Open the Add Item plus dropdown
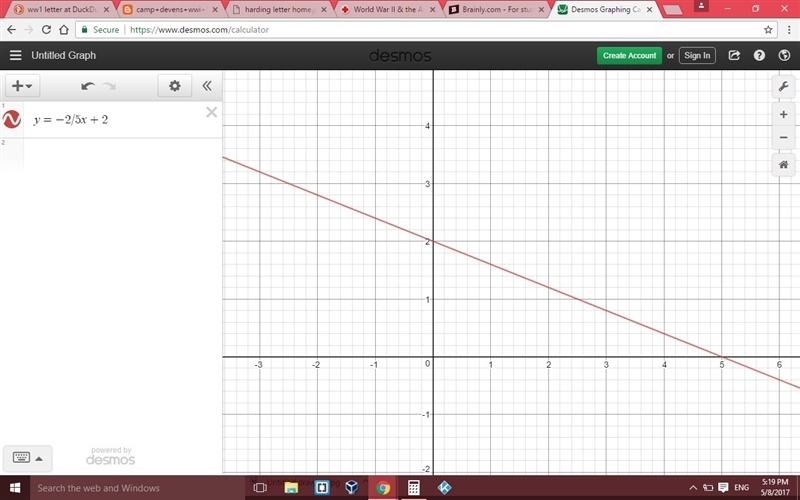 coord(22,86)
